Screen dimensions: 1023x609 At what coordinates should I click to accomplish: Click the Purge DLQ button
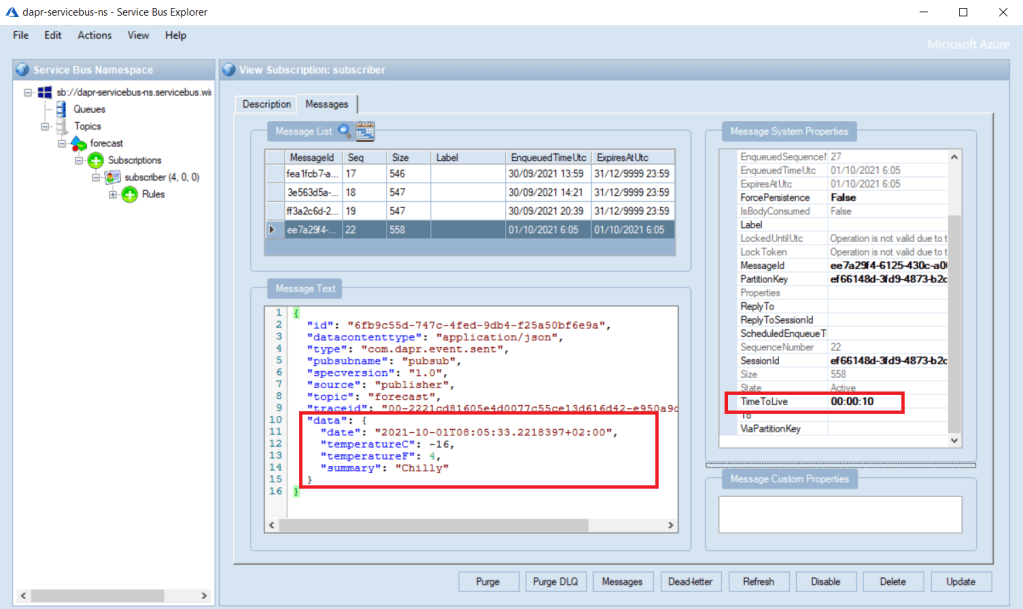pyautogui.click(x=555, y=581)
